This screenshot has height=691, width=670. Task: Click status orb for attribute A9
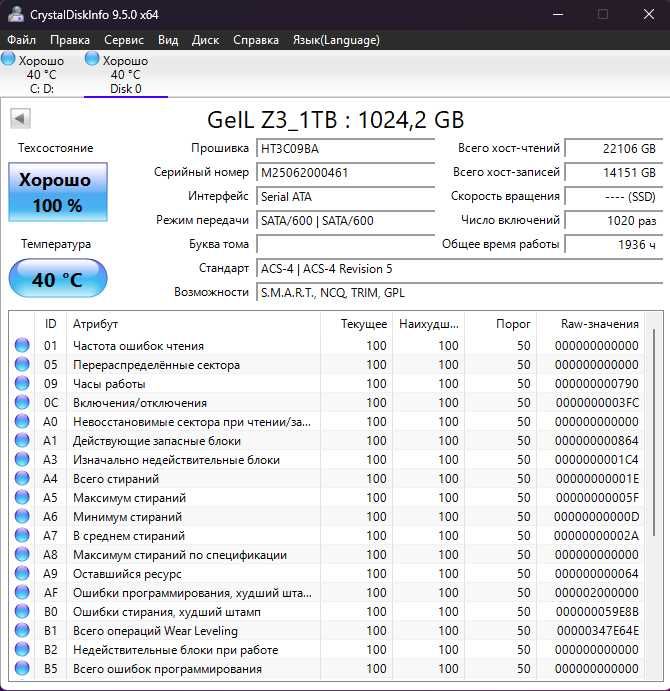22,573
